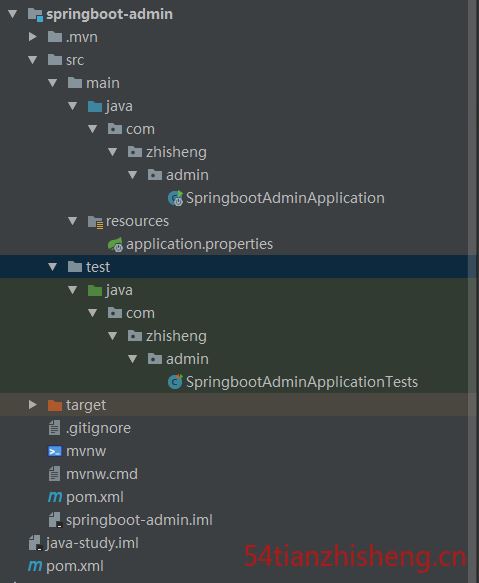Click the mvnw shell script icon
The width and height of the screenshot is (479, 583).
pos(55,451)
